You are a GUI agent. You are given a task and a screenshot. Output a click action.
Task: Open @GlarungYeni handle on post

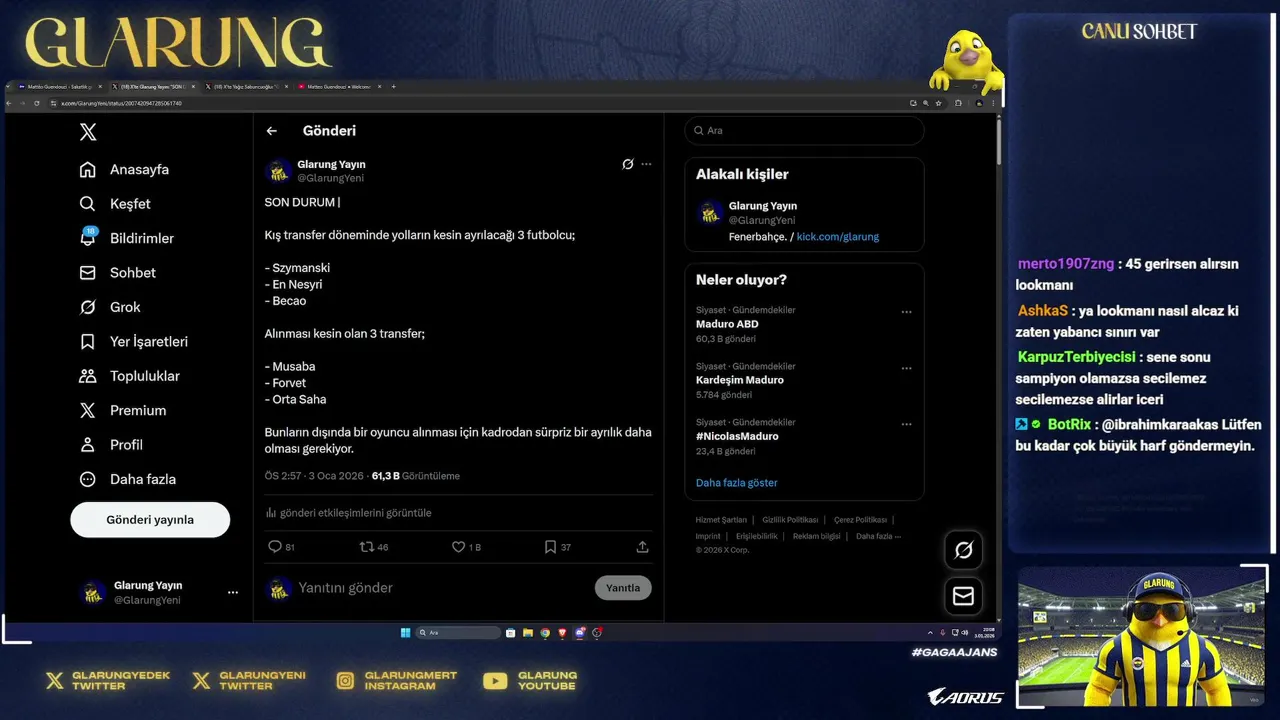[330, 178]
